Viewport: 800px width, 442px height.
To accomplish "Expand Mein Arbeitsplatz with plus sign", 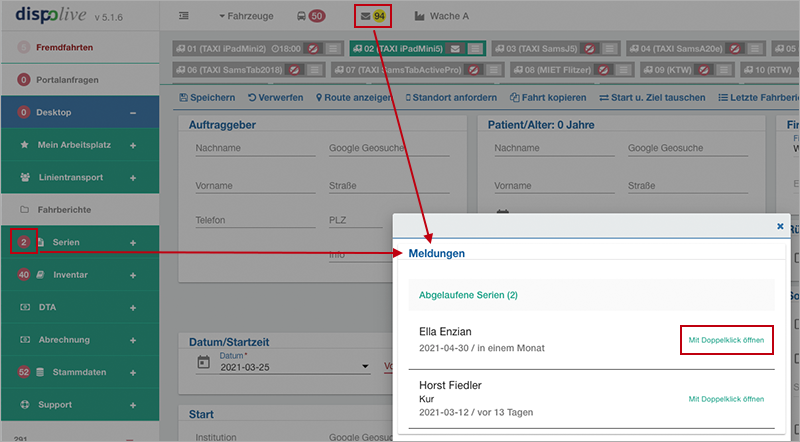I will coord(132,145).
